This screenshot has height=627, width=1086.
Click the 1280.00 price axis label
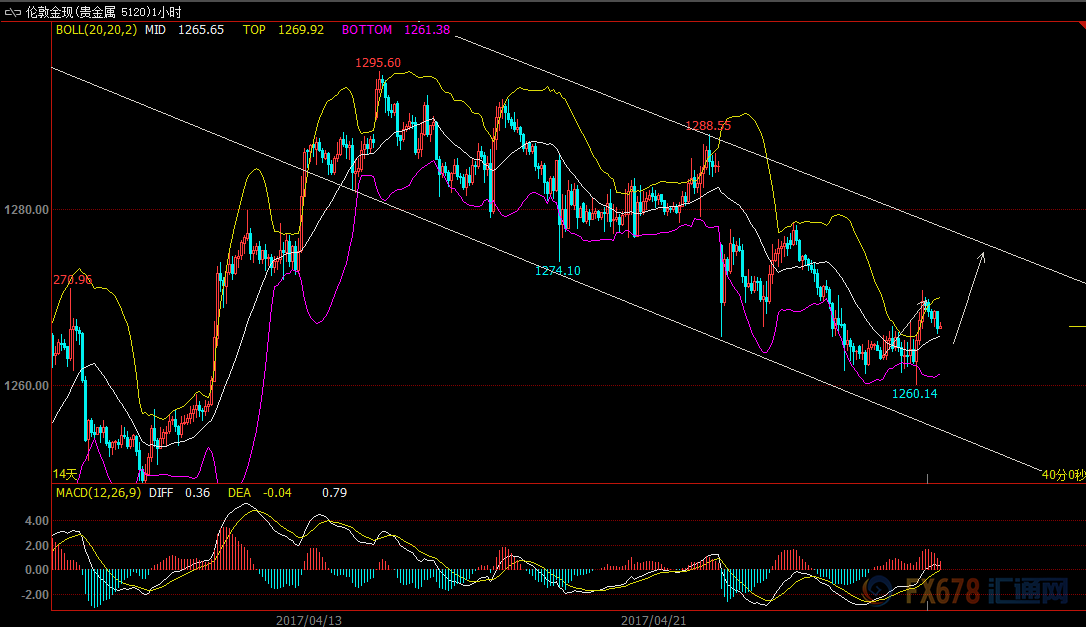tap(27, 210)
